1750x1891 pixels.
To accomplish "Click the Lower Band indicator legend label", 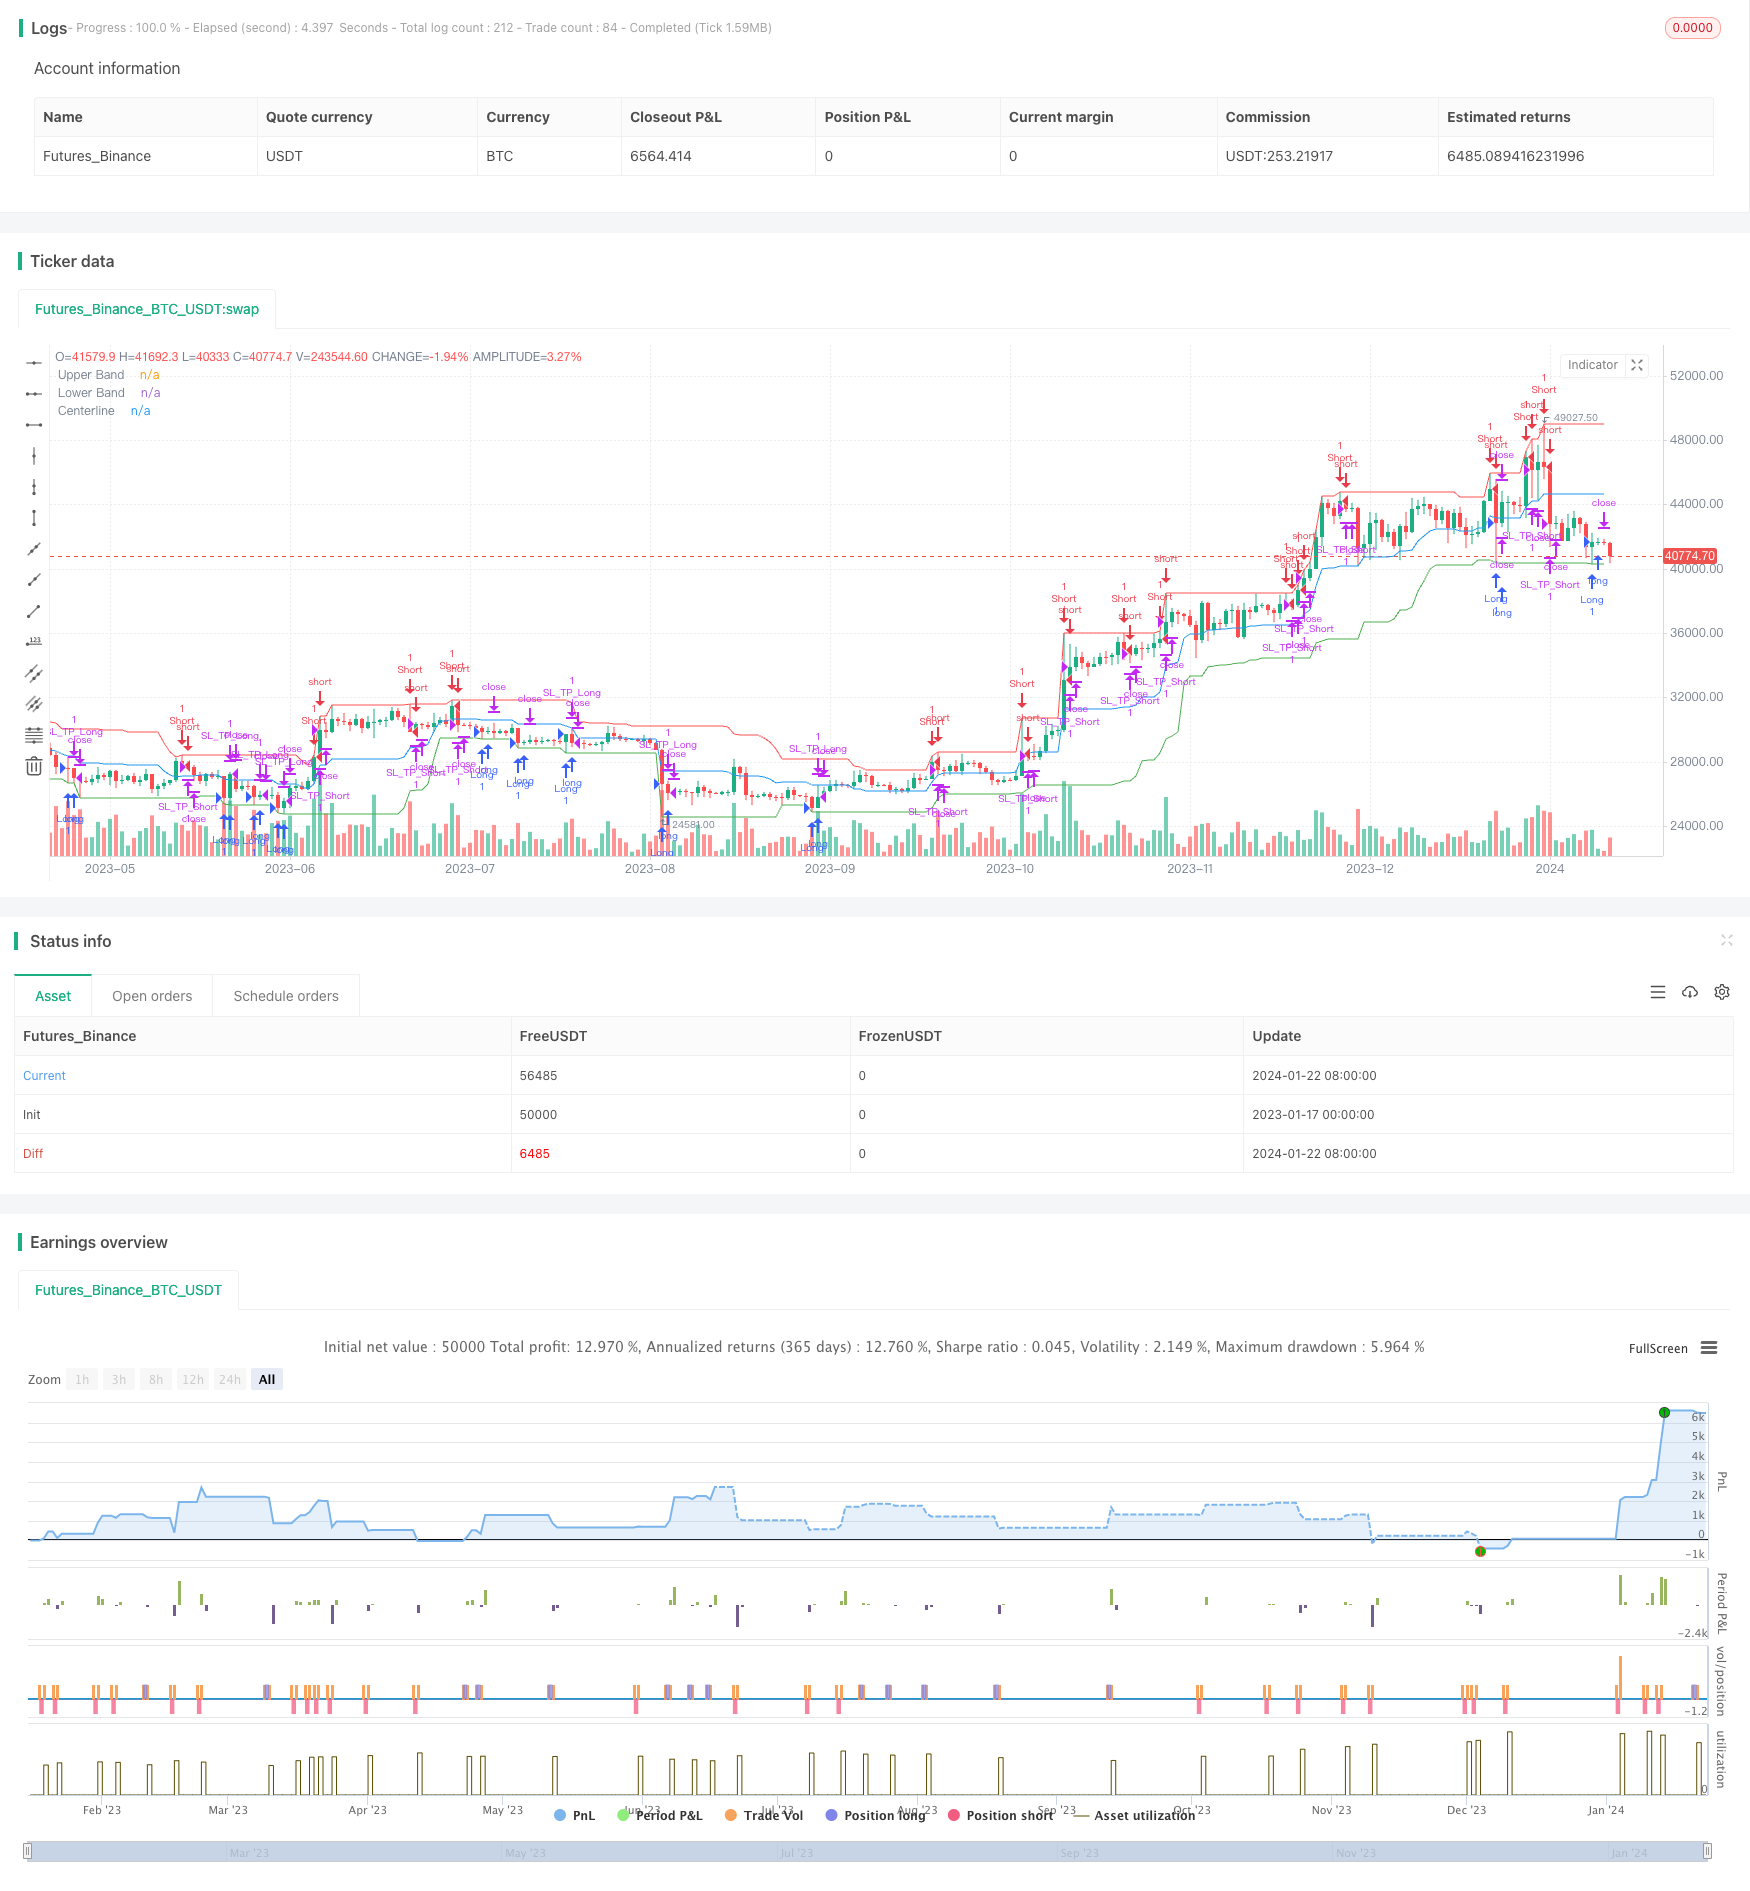I will click(91, 393).
